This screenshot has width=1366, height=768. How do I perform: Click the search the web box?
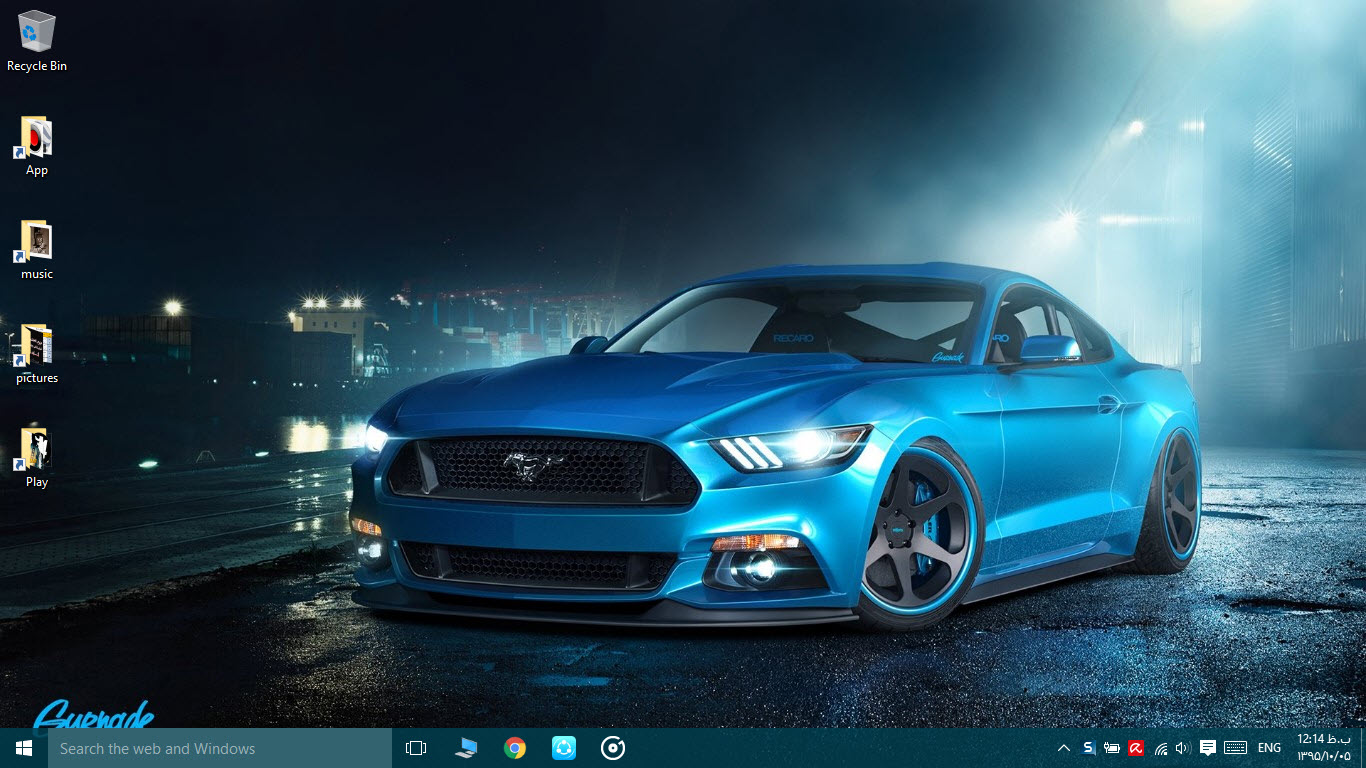point(220,748)
